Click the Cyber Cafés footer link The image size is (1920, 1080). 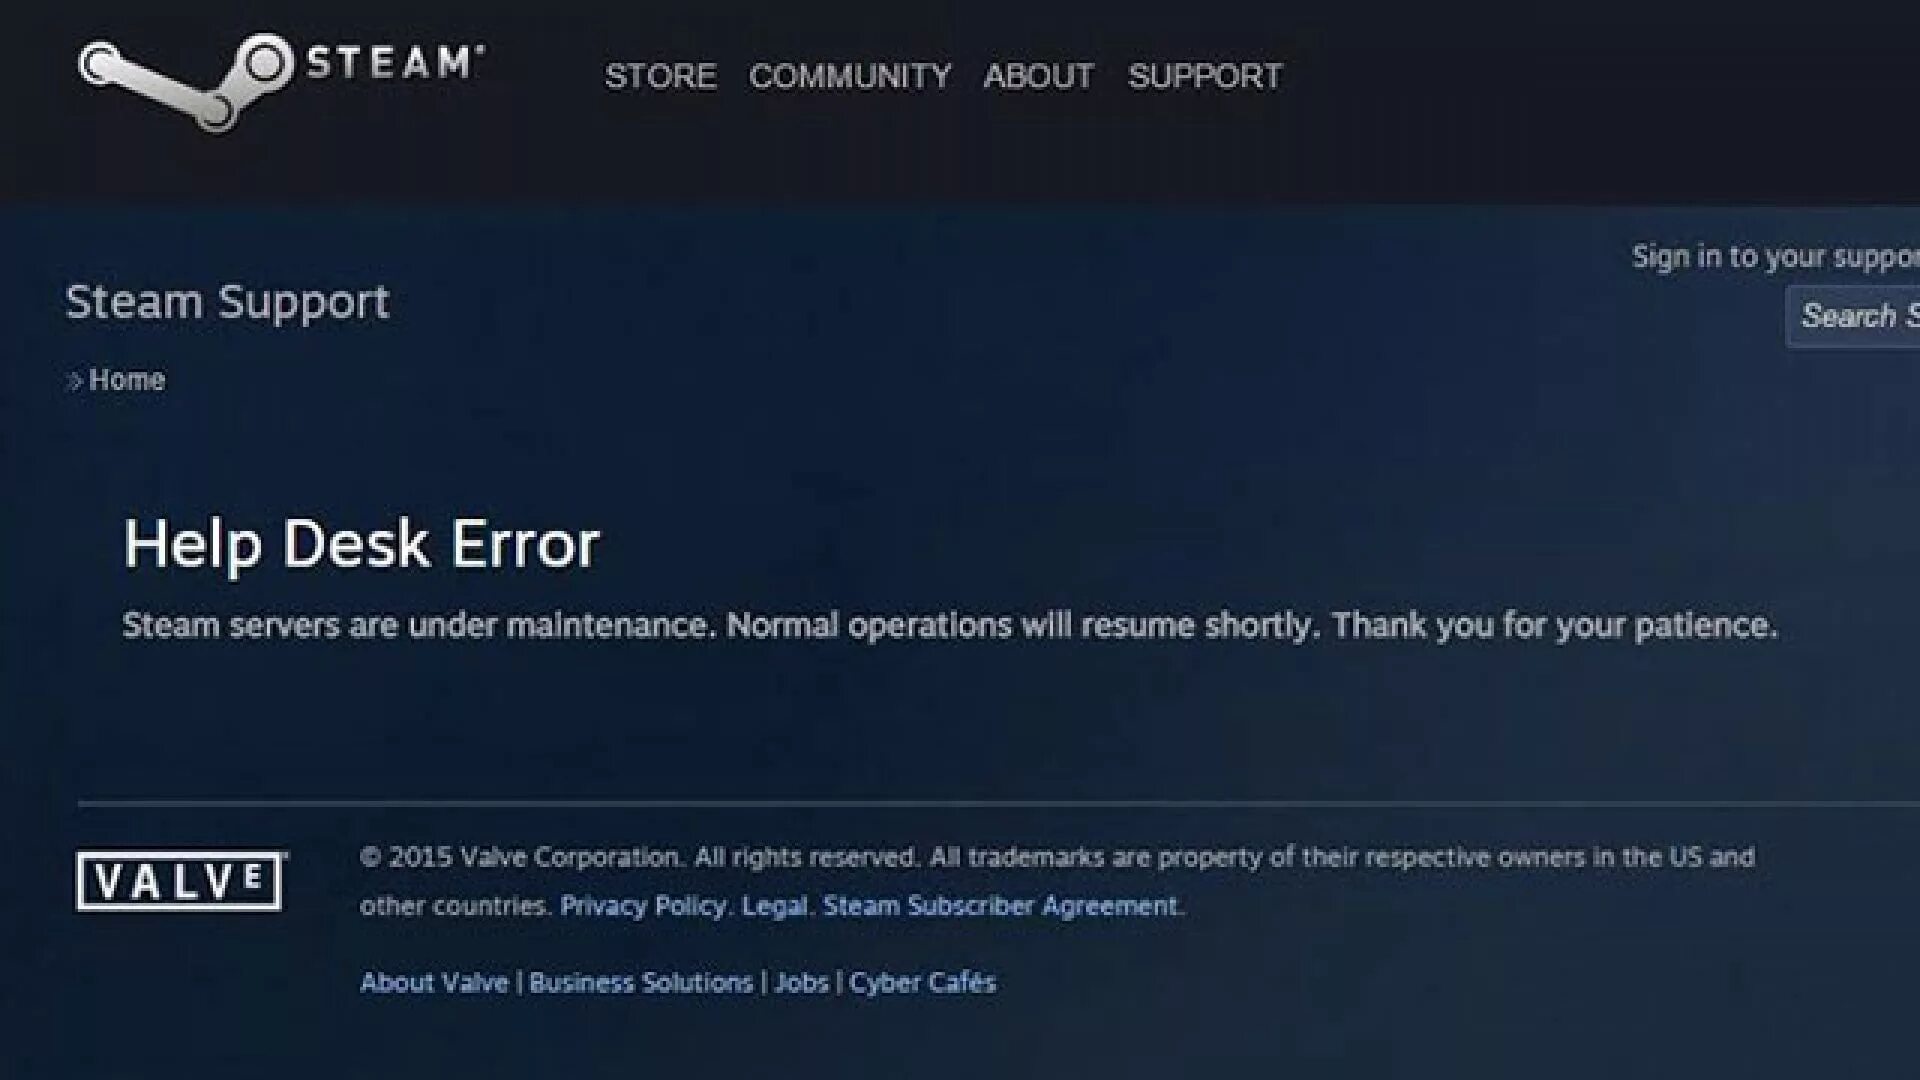(x=923, y=982)
